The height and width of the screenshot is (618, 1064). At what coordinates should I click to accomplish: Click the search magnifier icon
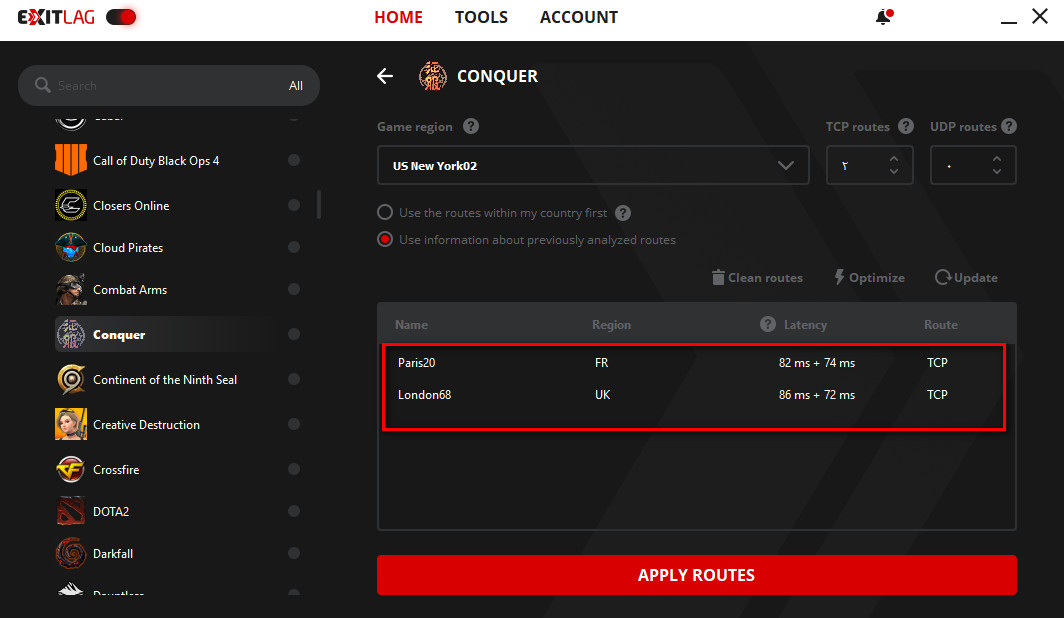(43, 85)
